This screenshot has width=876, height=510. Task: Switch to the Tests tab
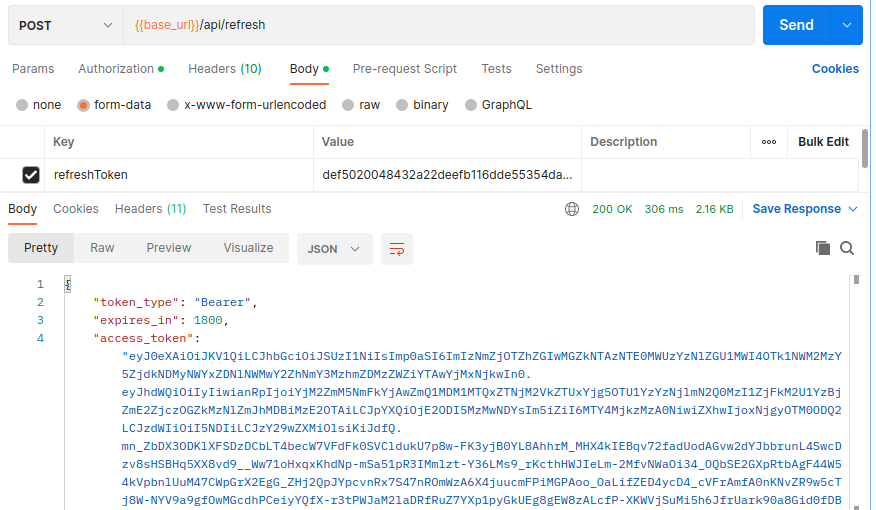coord(496,69)
